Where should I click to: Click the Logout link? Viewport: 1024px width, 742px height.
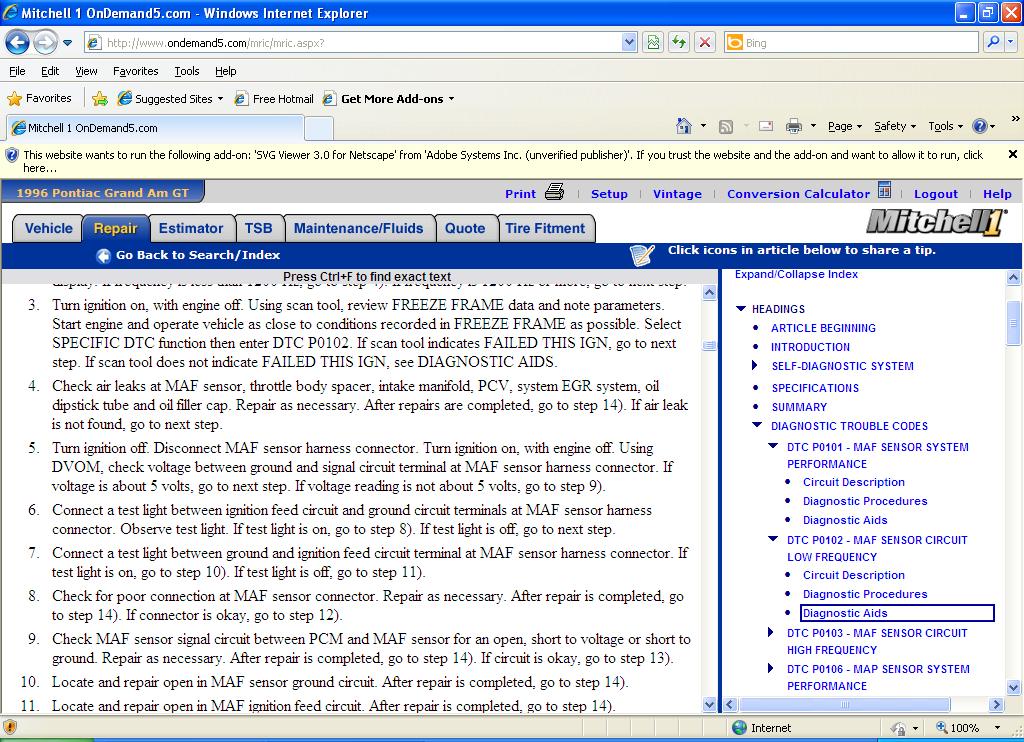935,194
